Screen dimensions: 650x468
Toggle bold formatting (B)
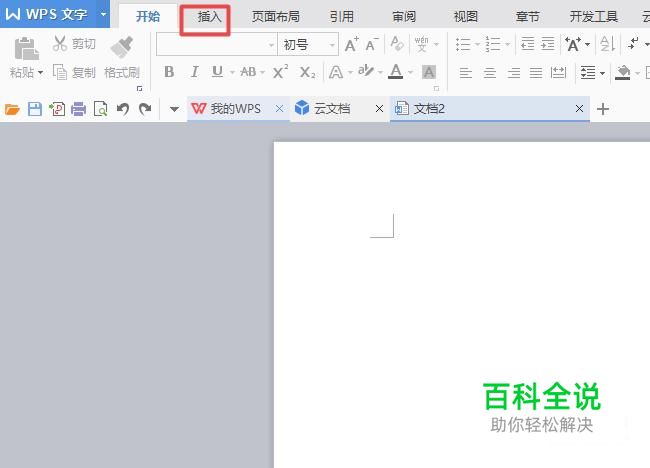click(169, 72)
